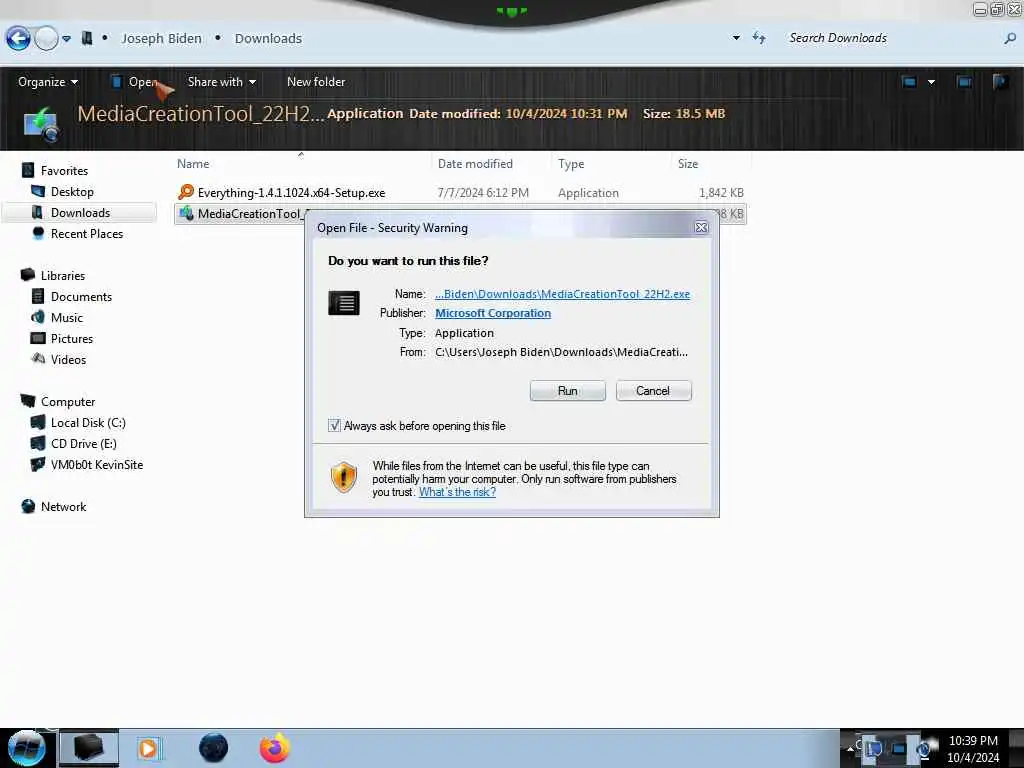Select Favorites in the navigation pane
The image size is (1024, 768).
click(x=64, y=170)
